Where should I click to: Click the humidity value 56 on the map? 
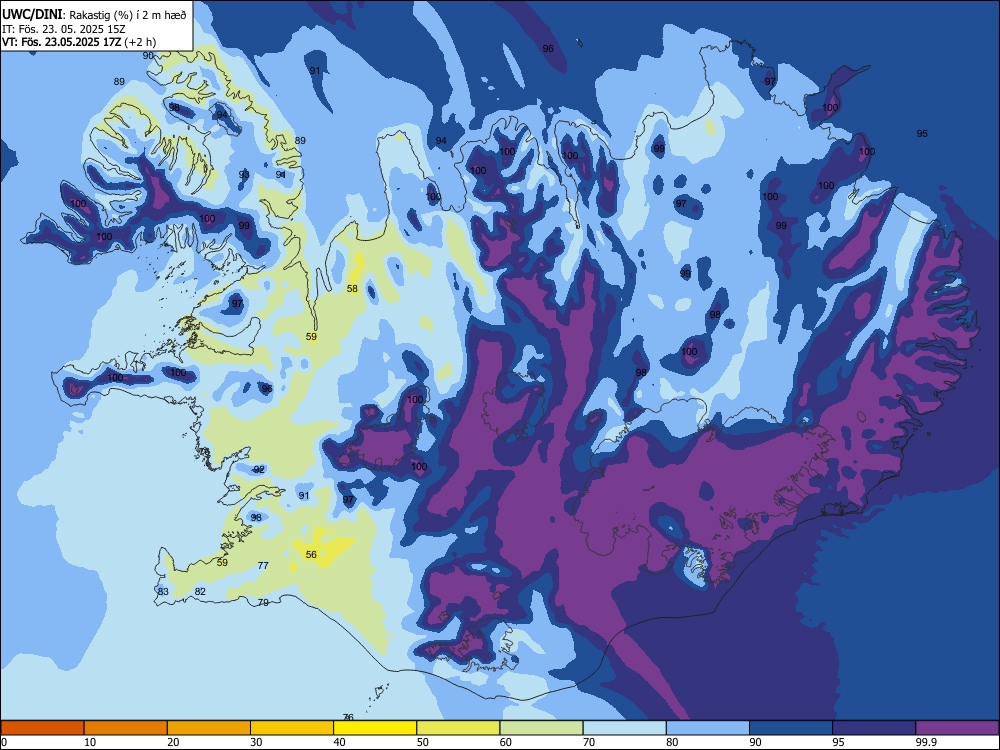[311, 555]
